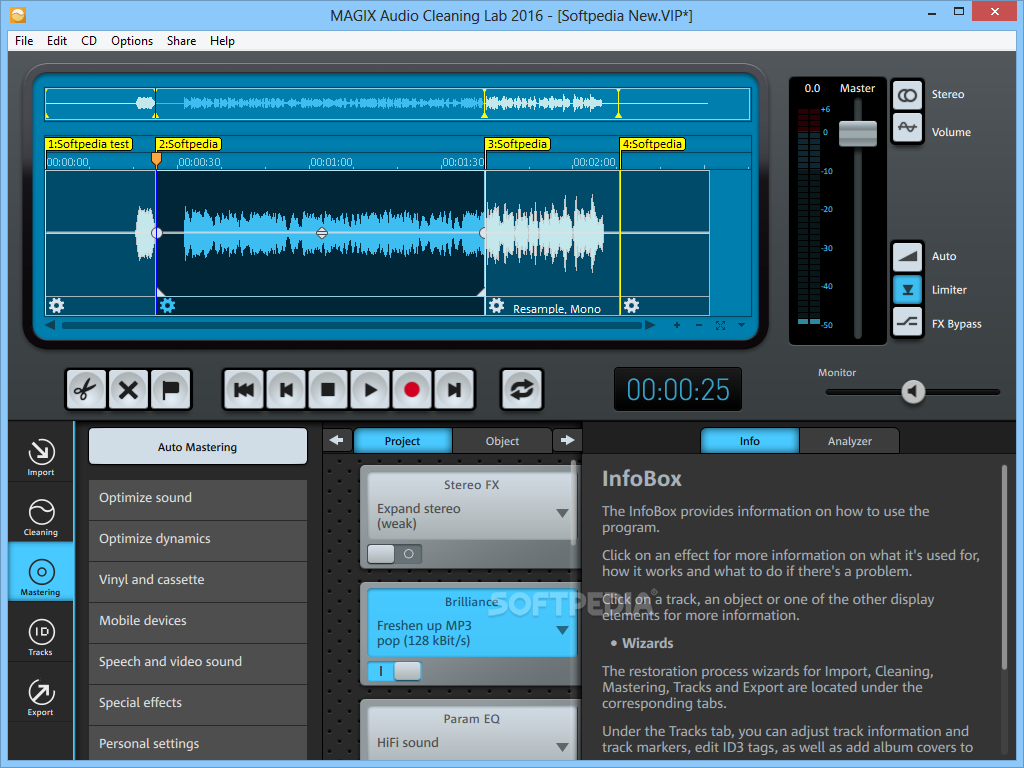This screenshot has width=1024, height=768.
Task: Open the Export section
Action: (40, 697)
